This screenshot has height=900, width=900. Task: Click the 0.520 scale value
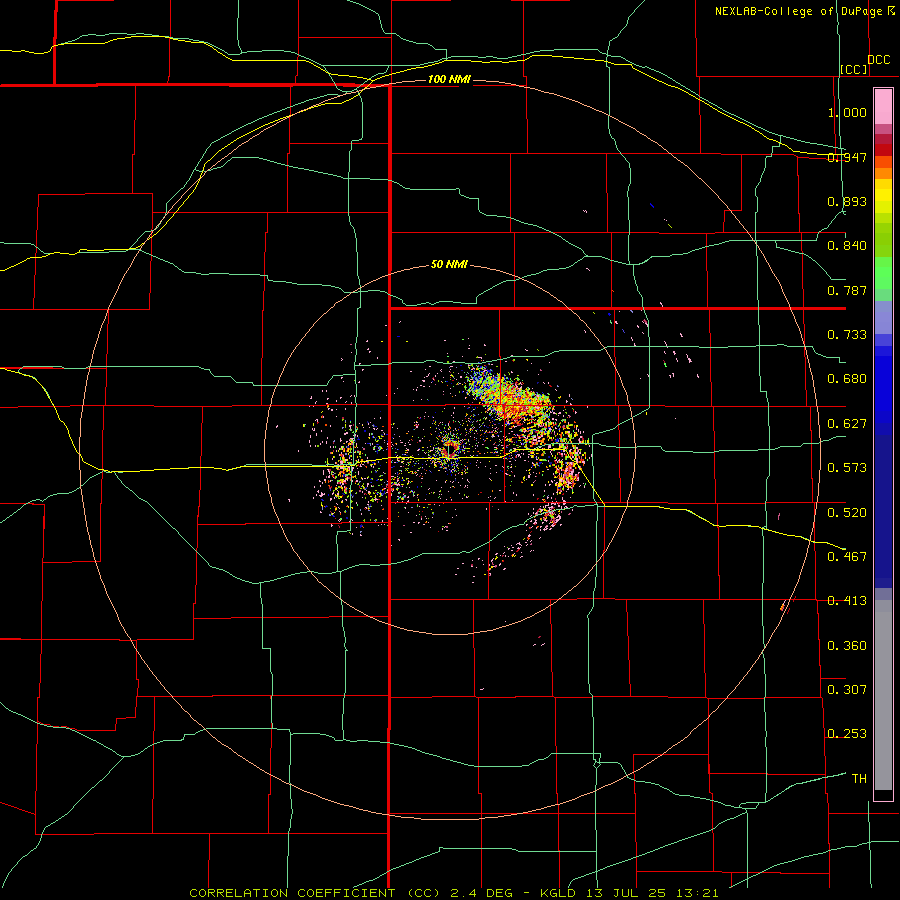[x=847, y=512]
